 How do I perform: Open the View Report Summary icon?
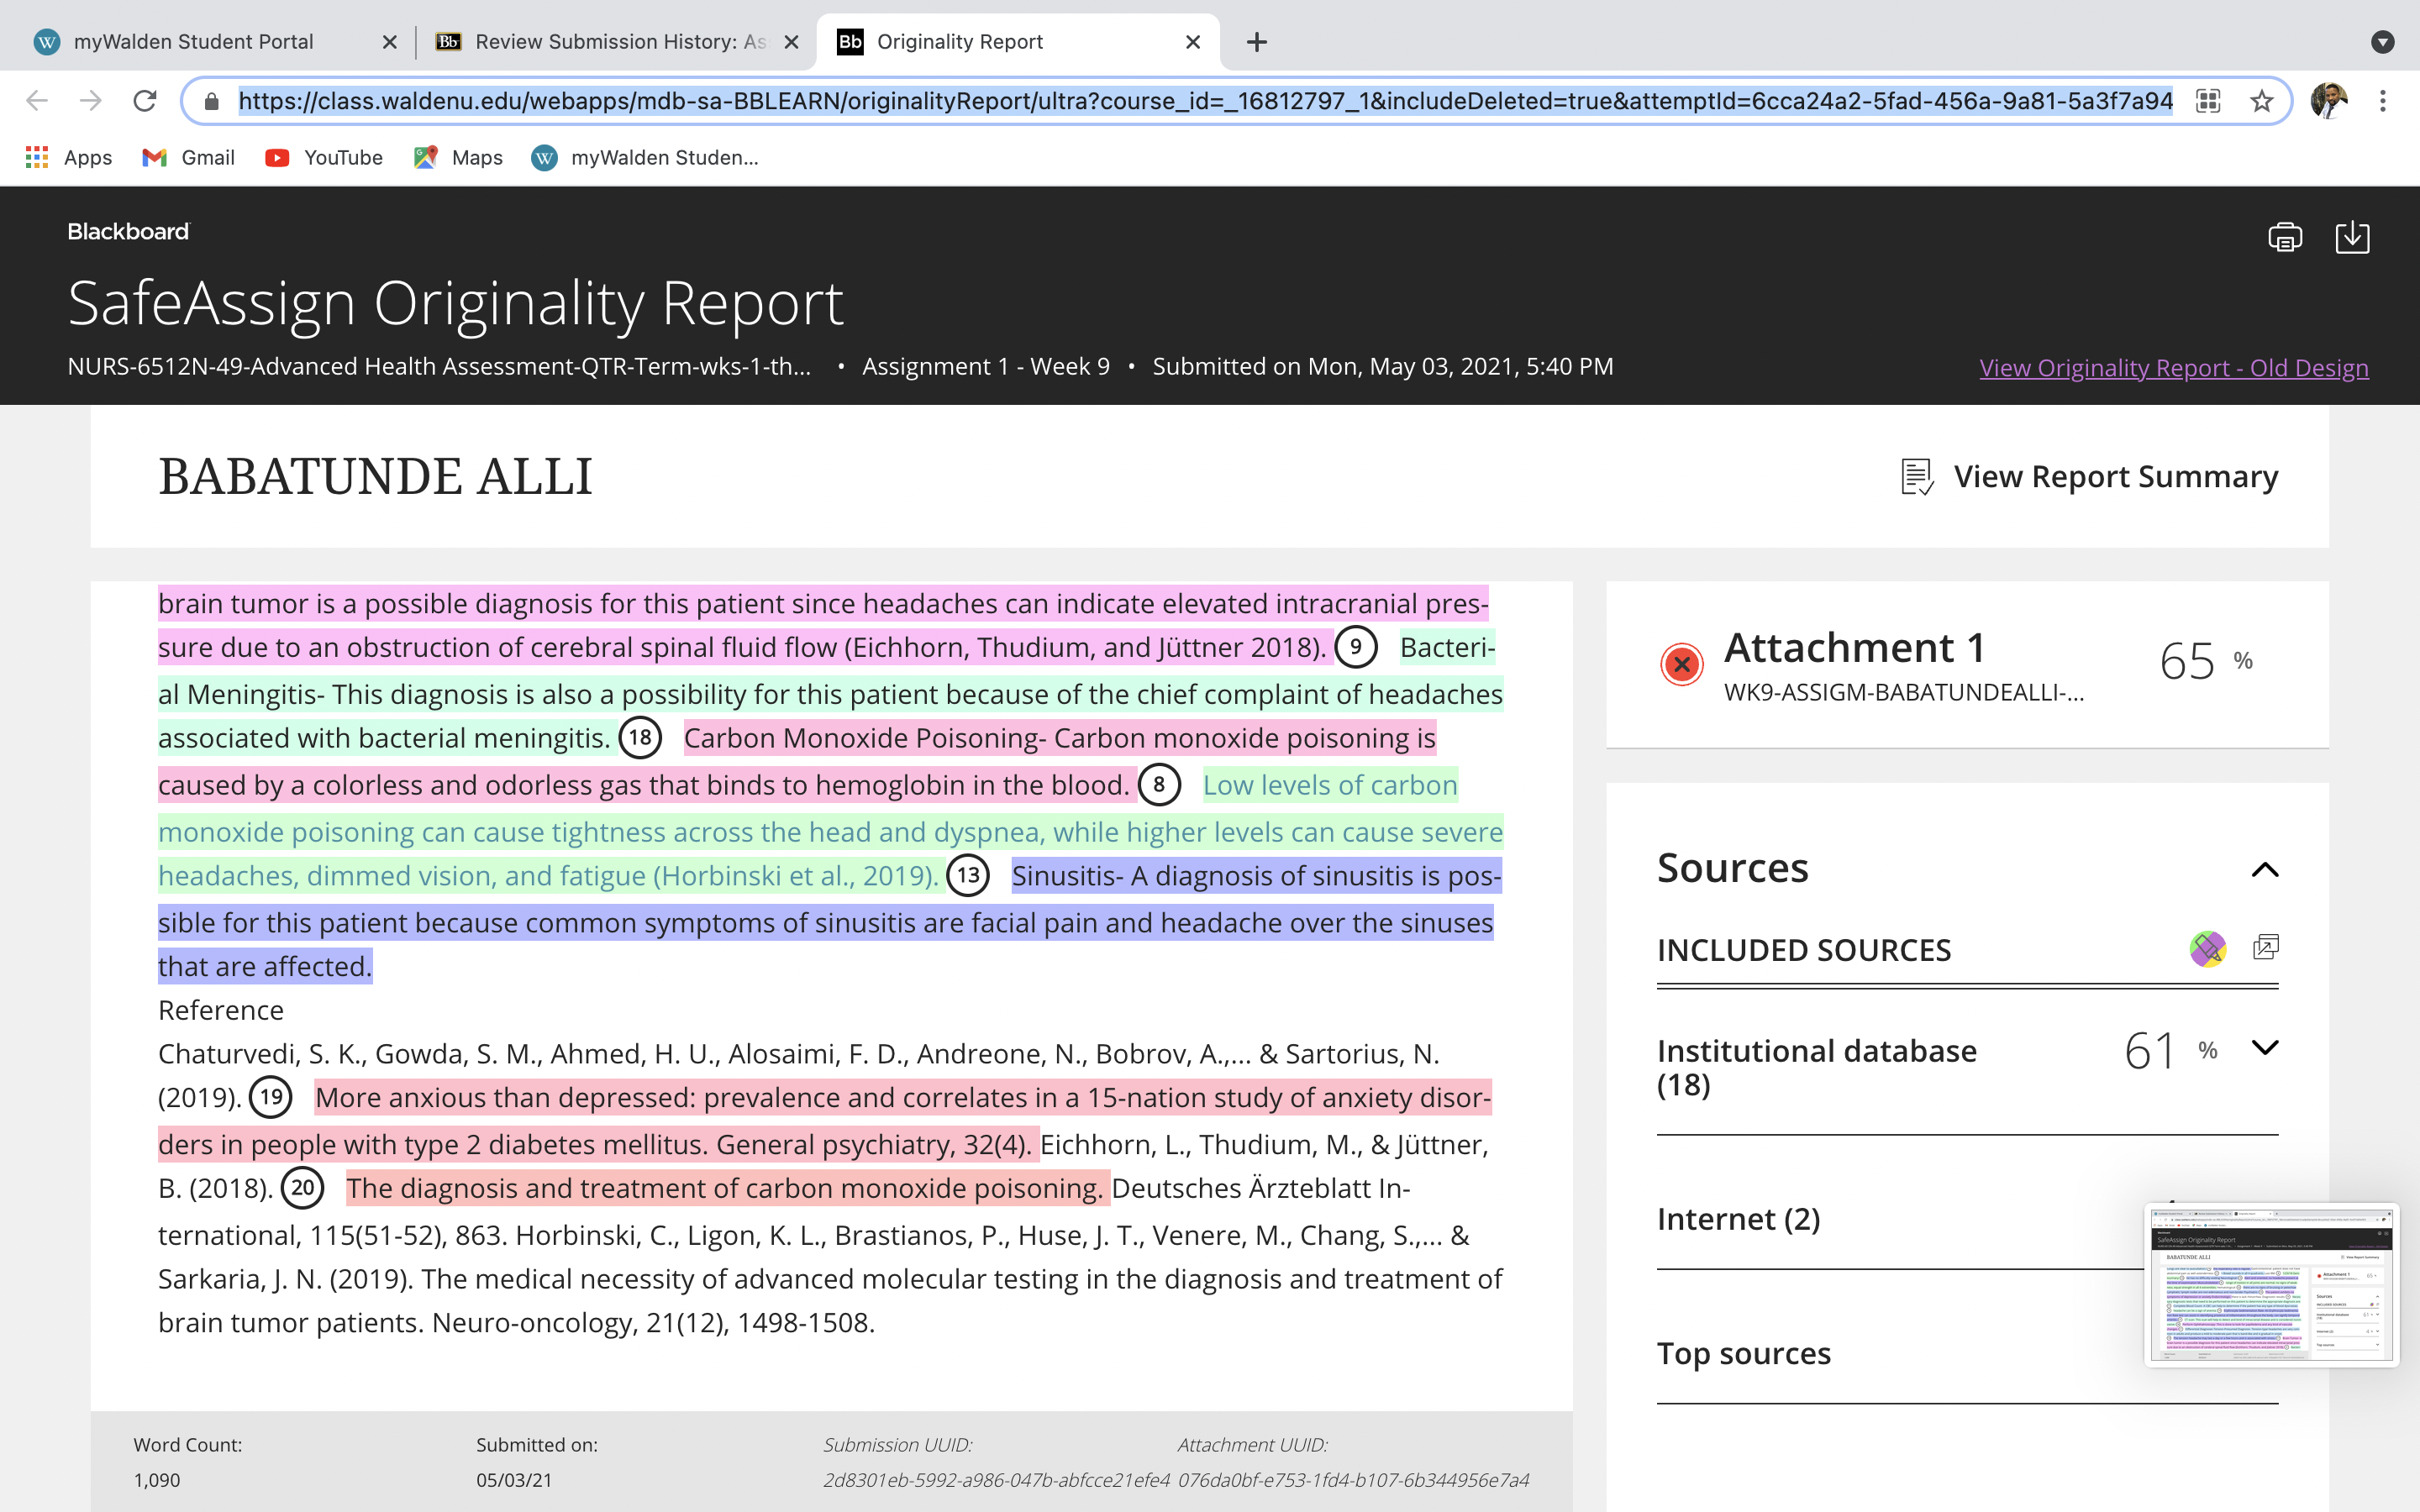pos(1916,477)
